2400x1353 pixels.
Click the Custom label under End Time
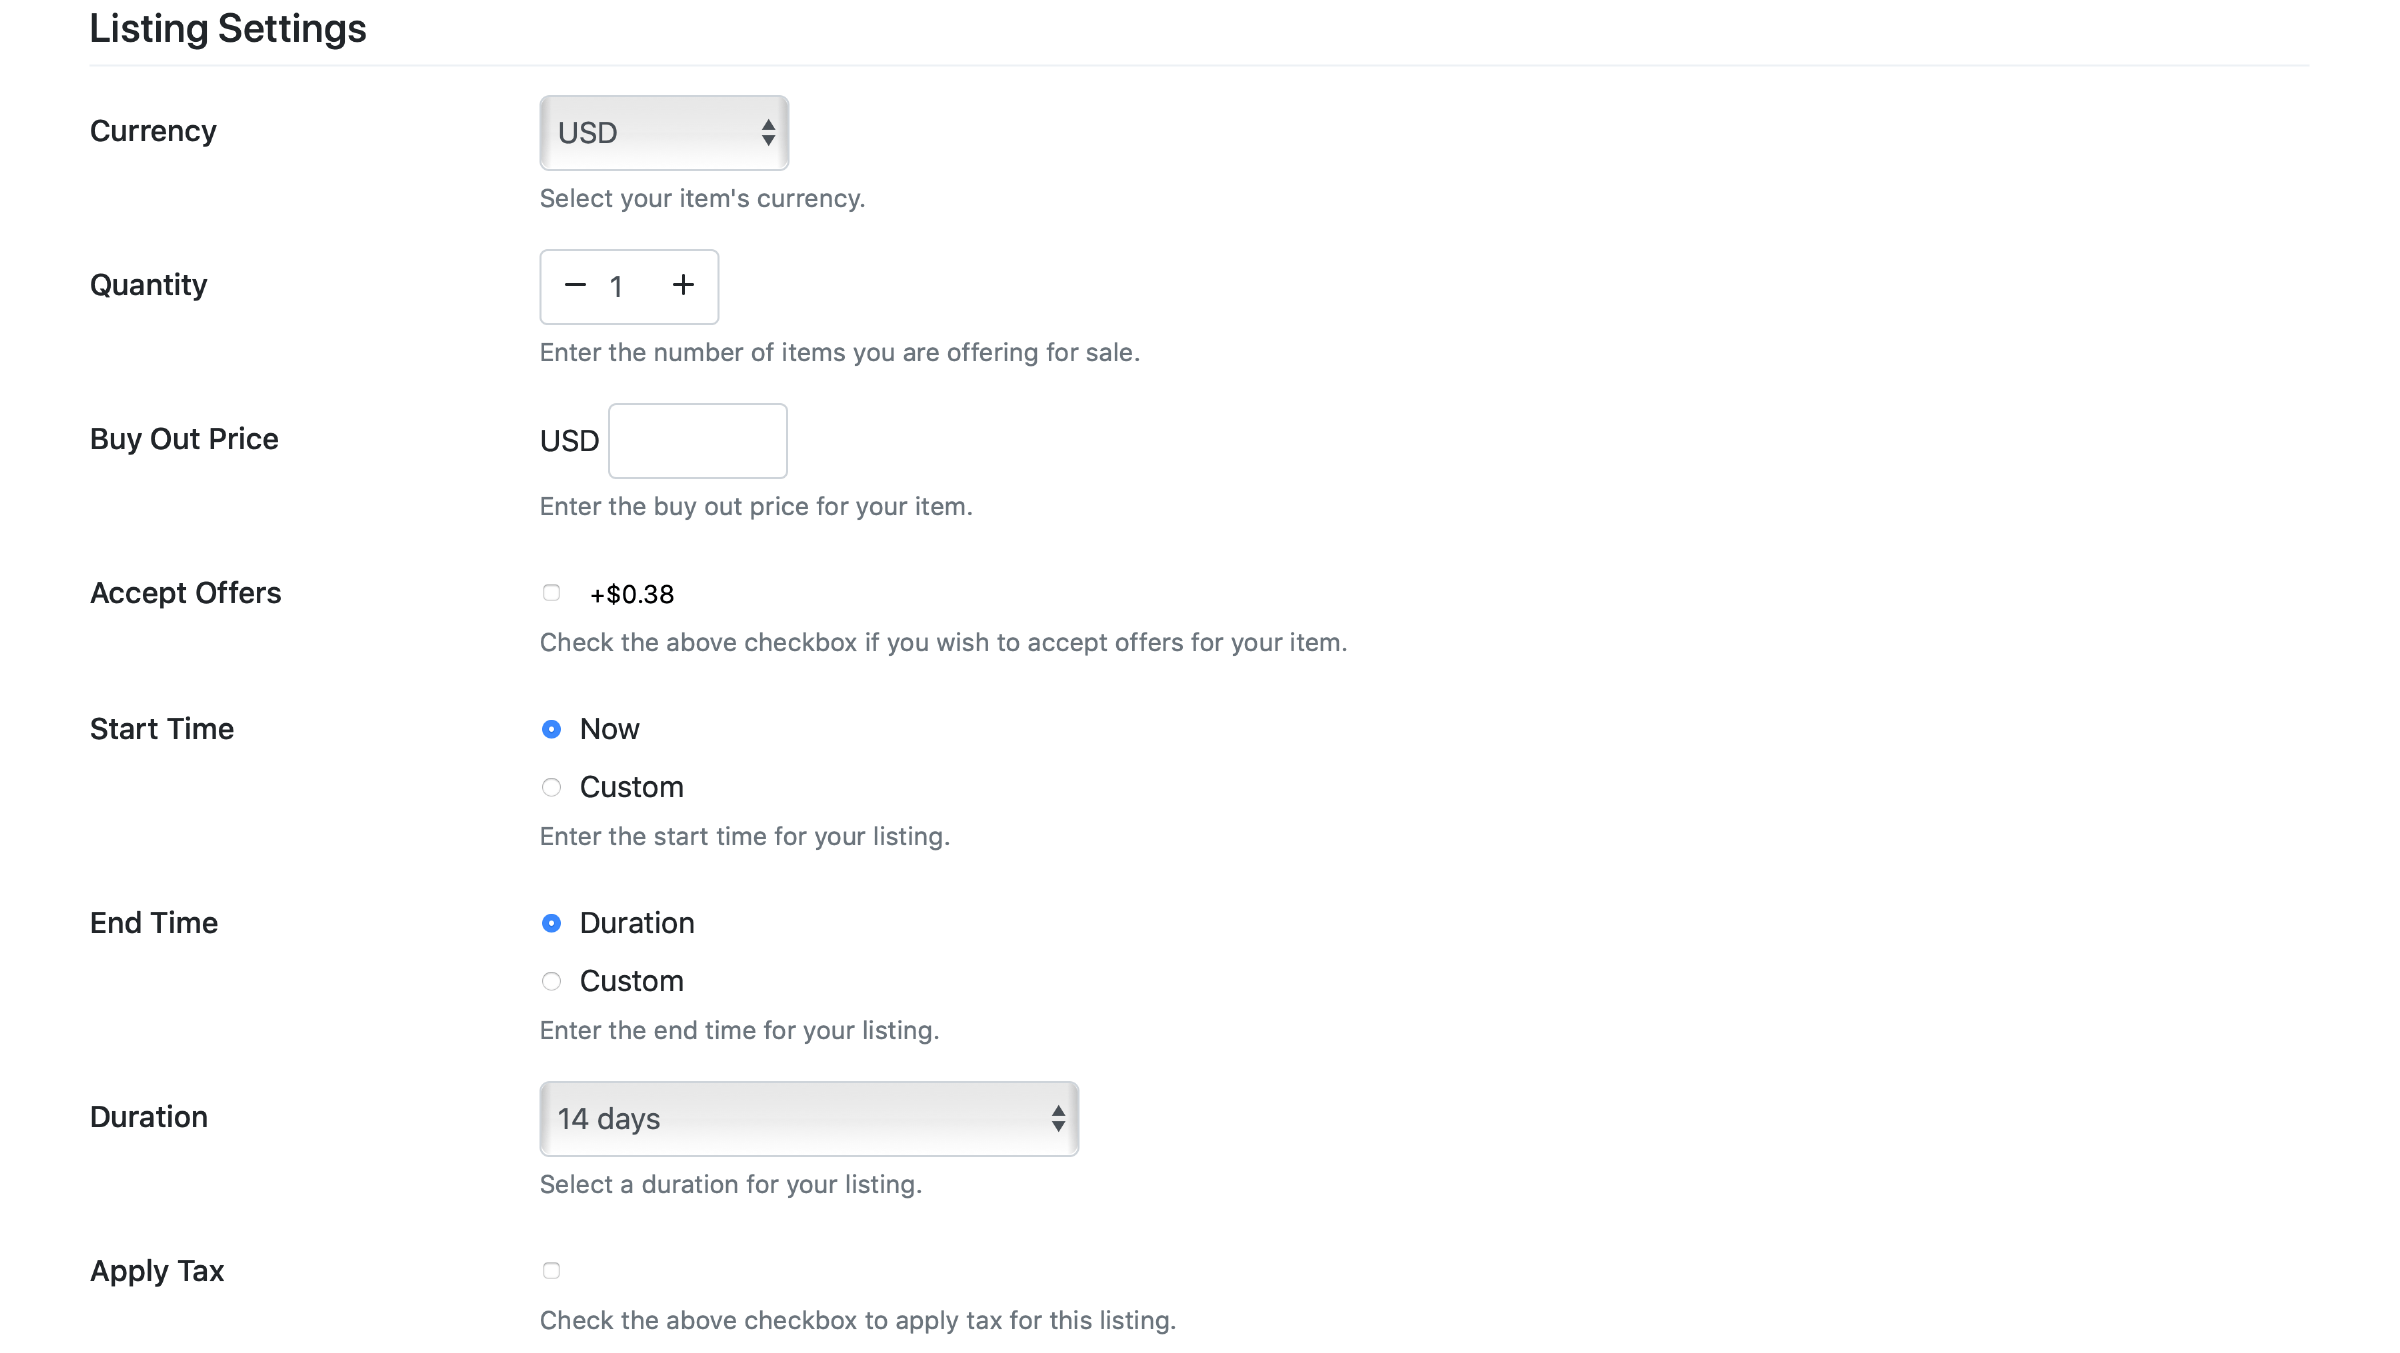[632, 981]
